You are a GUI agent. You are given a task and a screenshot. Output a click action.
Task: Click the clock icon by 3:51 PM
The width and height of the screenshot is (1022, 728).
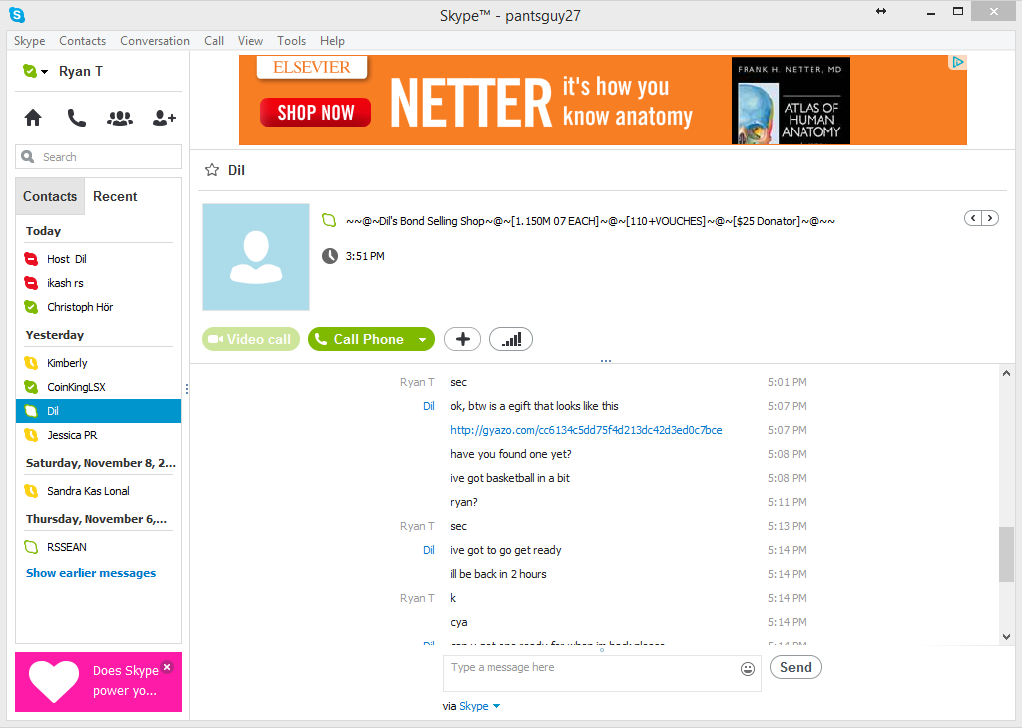coord(330,256)
